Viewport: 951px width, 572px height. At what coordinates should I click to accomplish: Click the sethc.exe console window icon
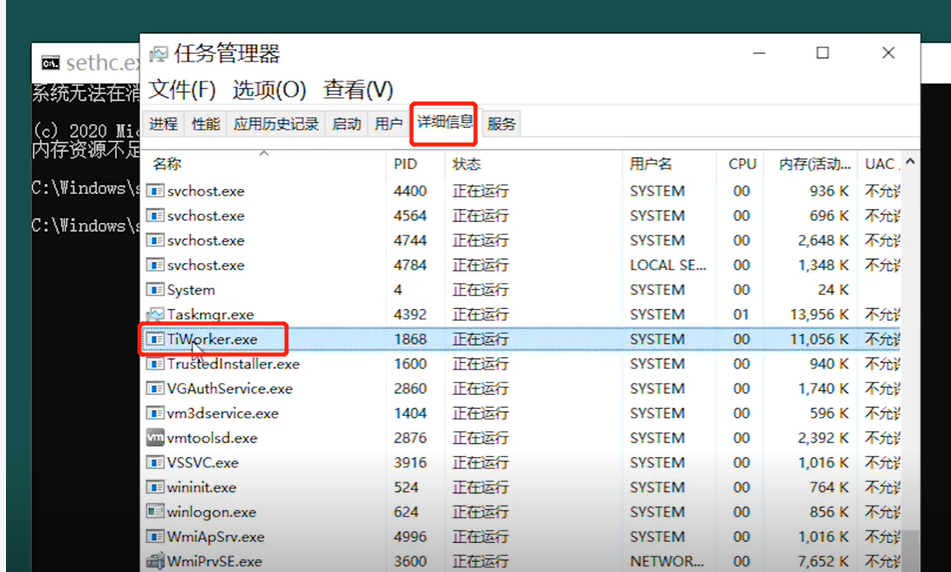tap(50, 62)
